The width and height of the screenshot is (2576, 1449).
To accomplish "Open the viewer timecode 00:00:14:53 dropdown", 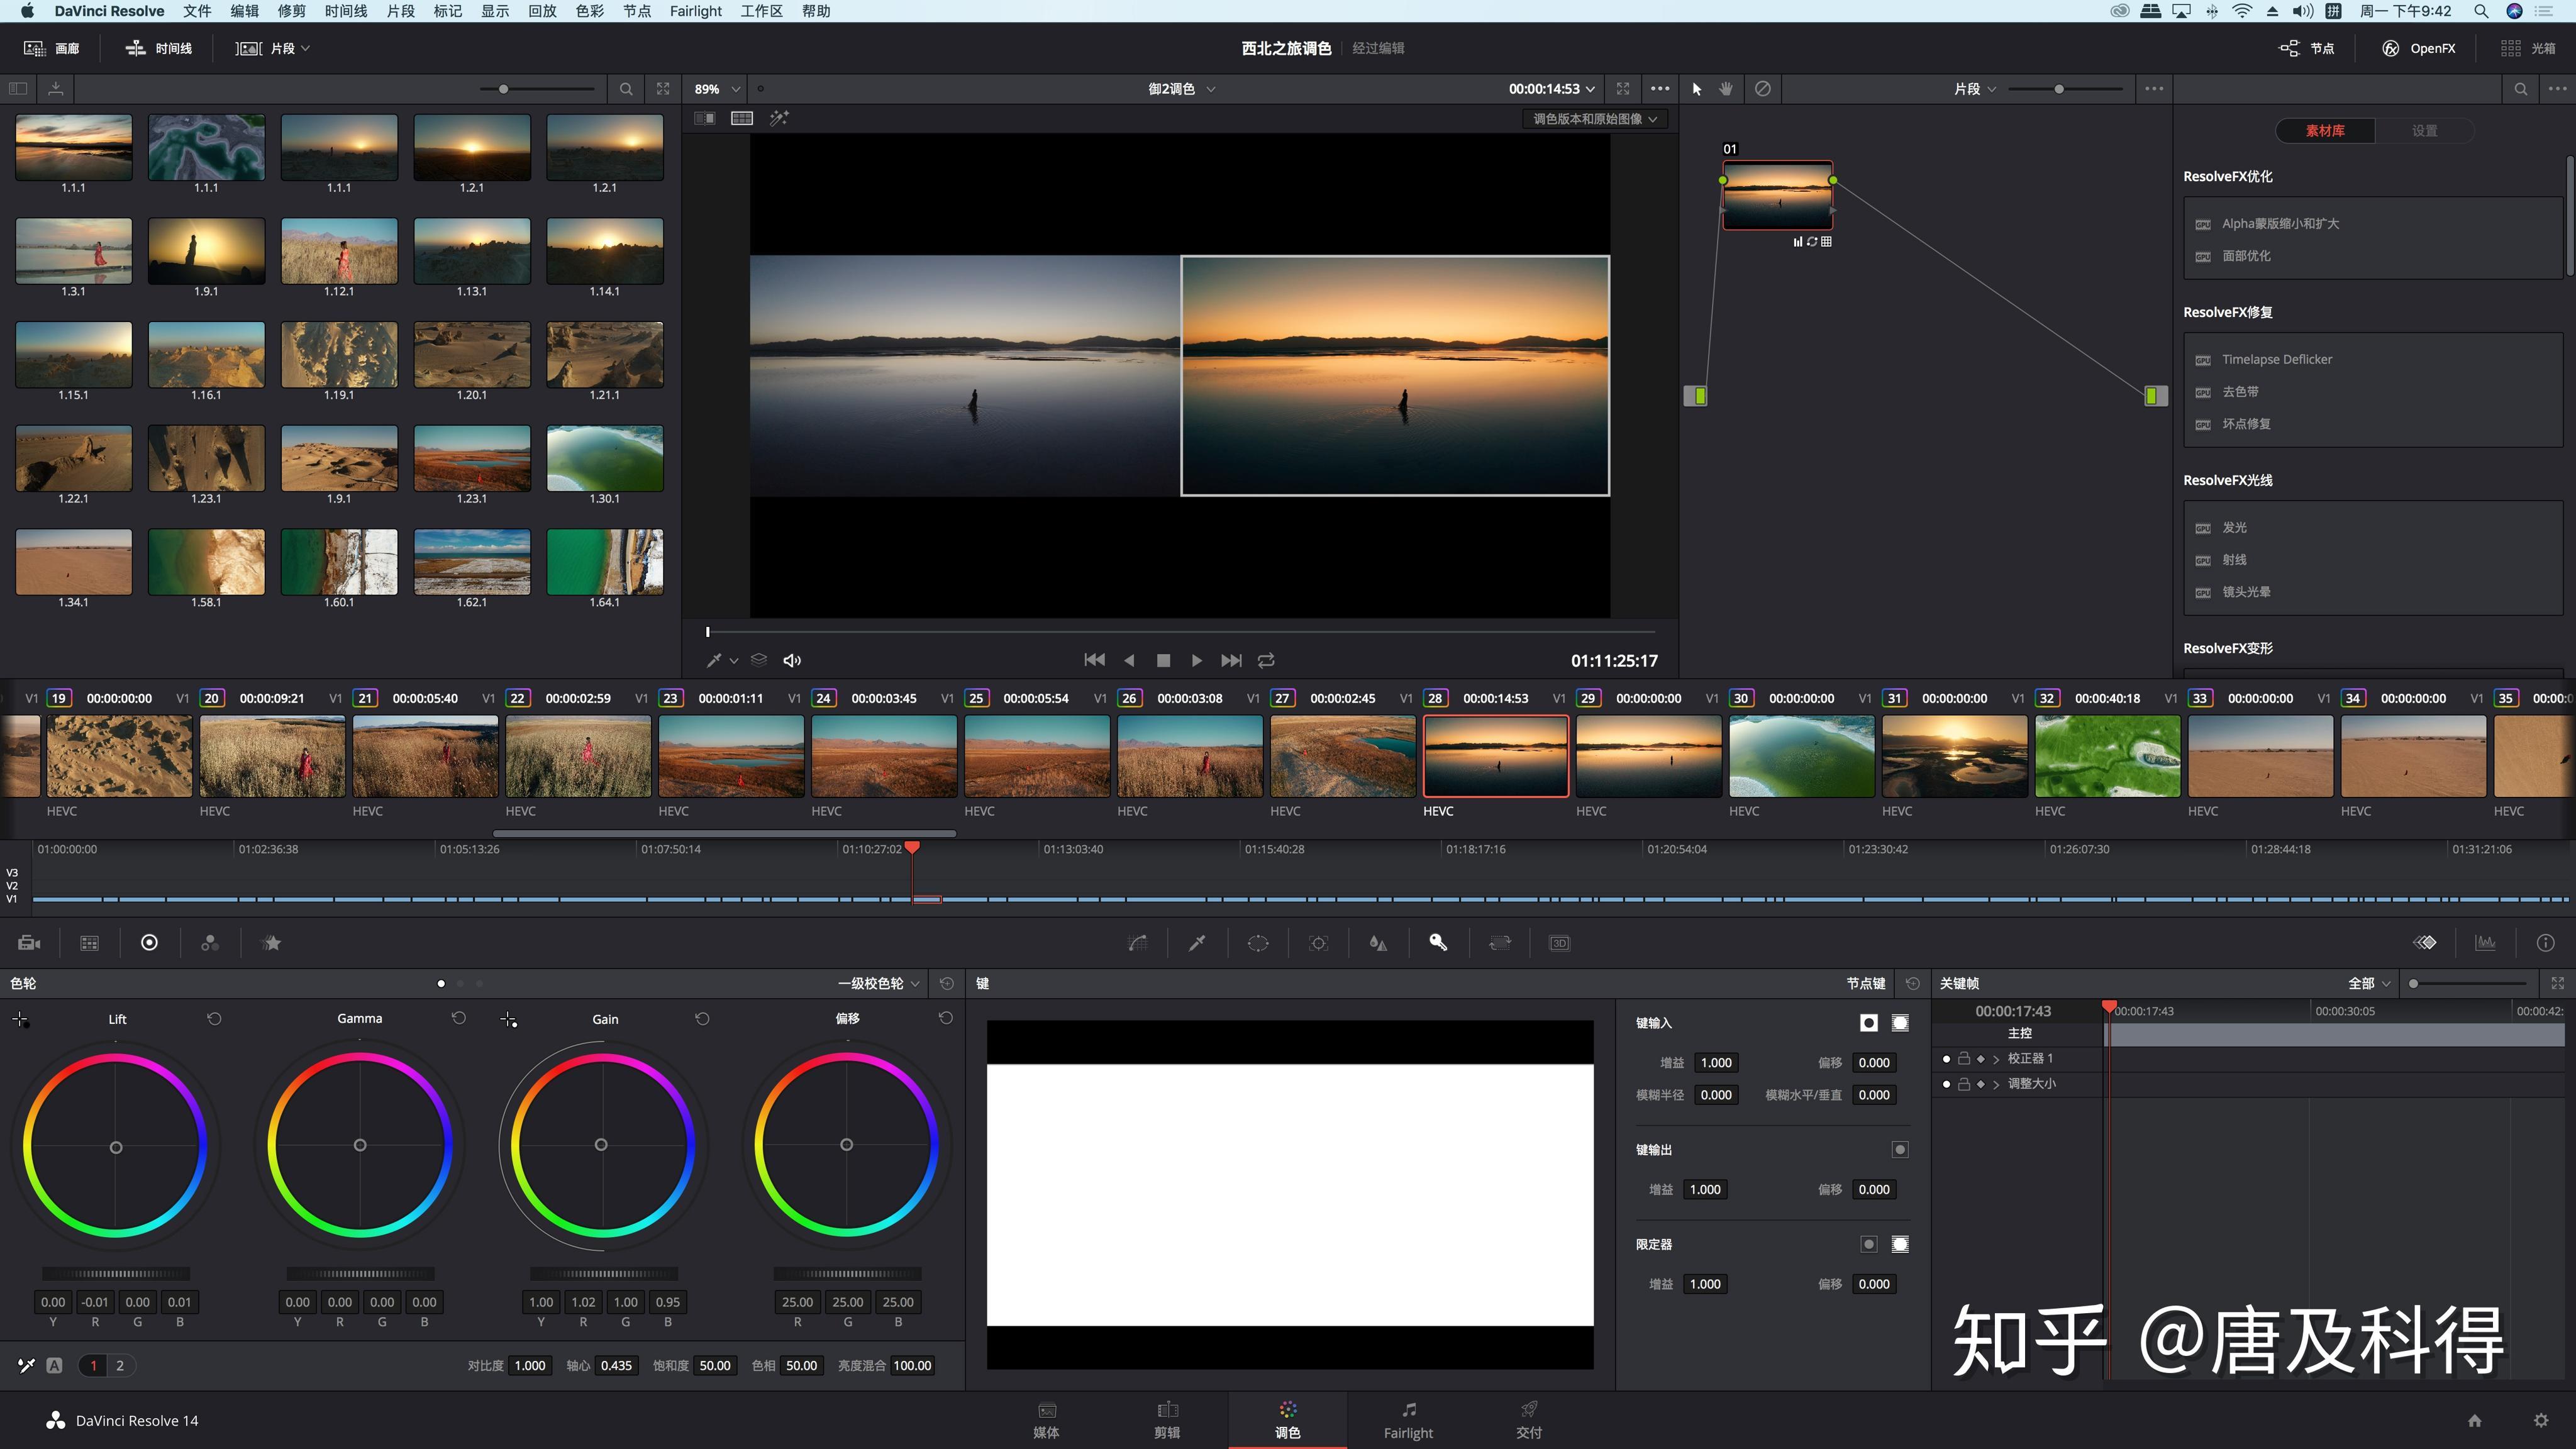I will click(1551, 89).
